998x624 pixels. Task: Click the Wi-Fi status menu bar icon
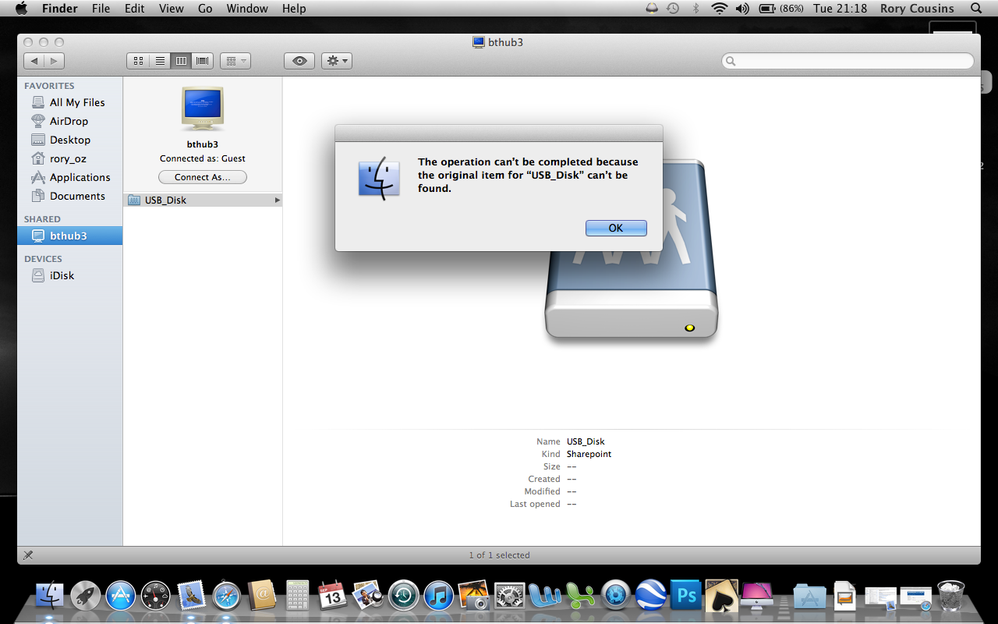click(x=719, y=8)
